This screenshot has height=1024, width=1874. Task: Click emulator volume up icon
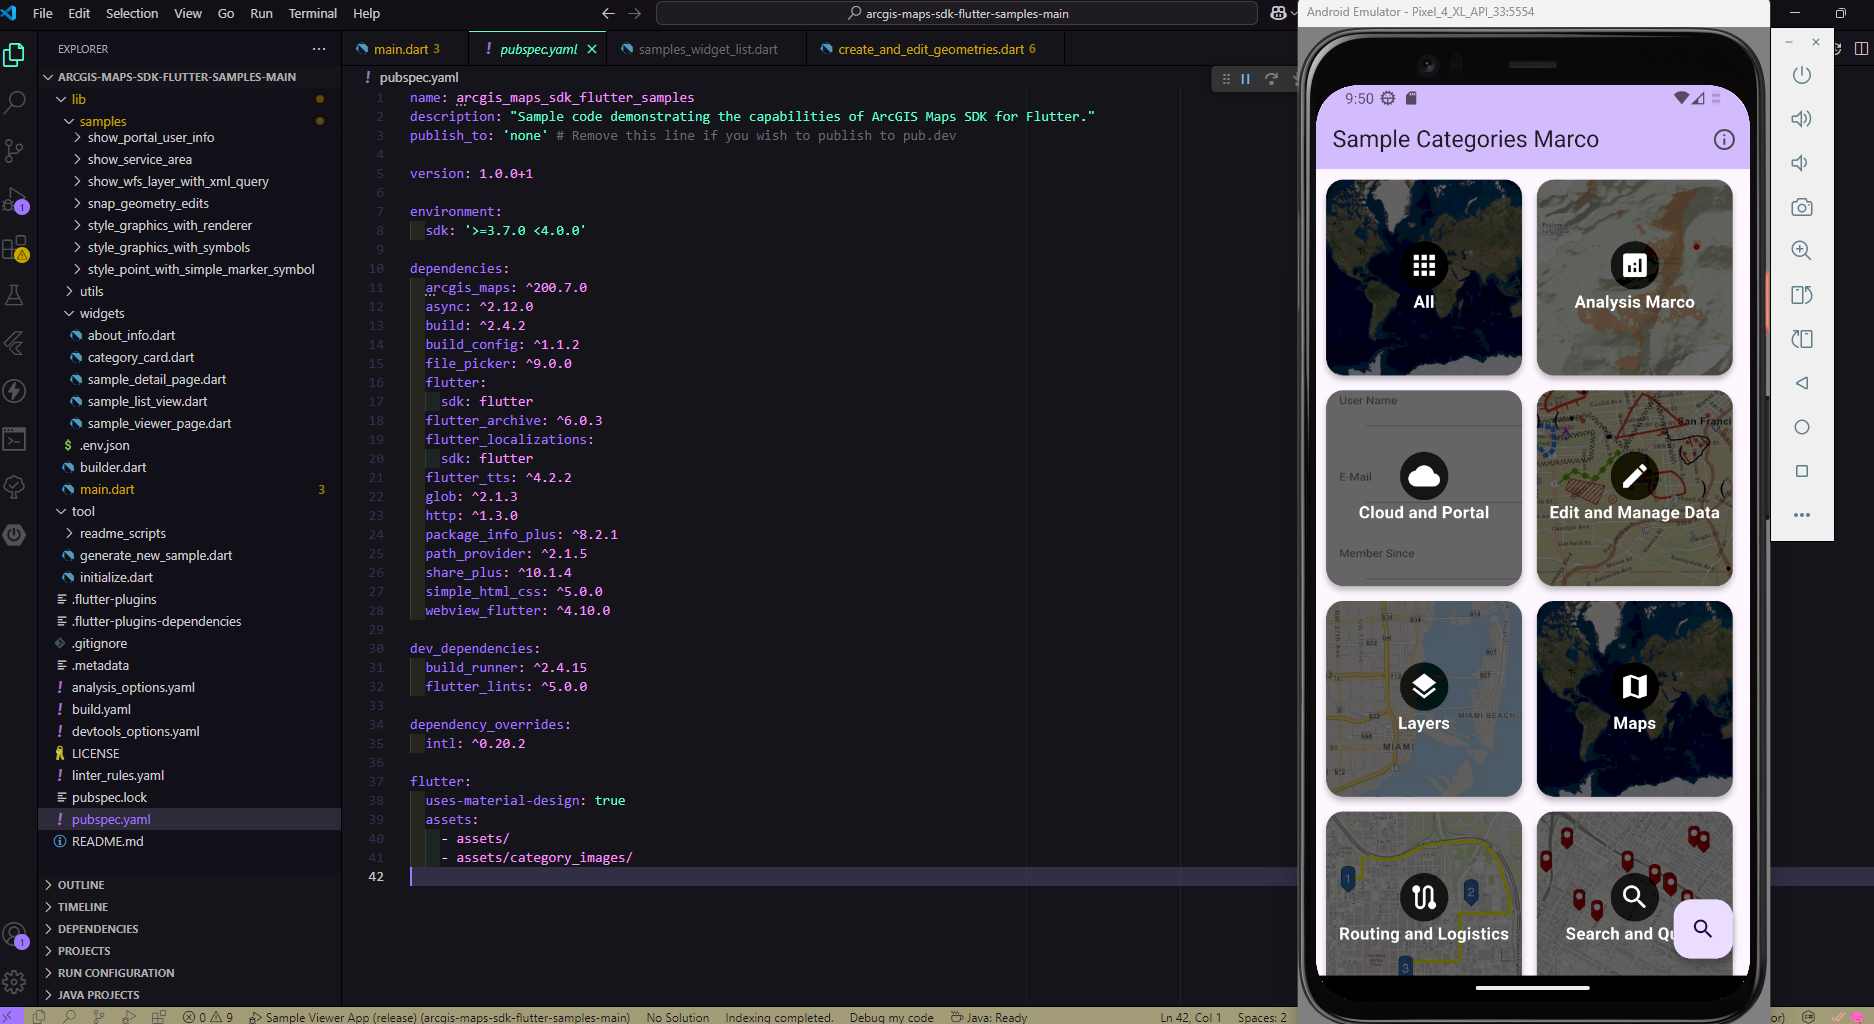(x=1802, y=119)
